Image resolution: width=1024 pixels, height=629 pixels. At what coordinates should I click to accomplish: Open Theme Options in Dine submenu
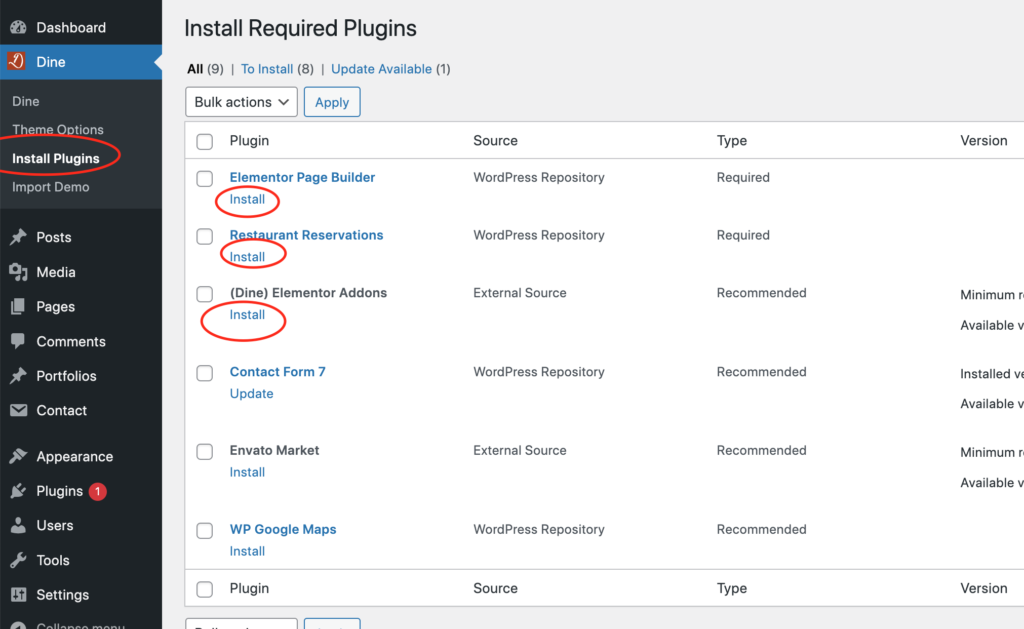(58, 129)
